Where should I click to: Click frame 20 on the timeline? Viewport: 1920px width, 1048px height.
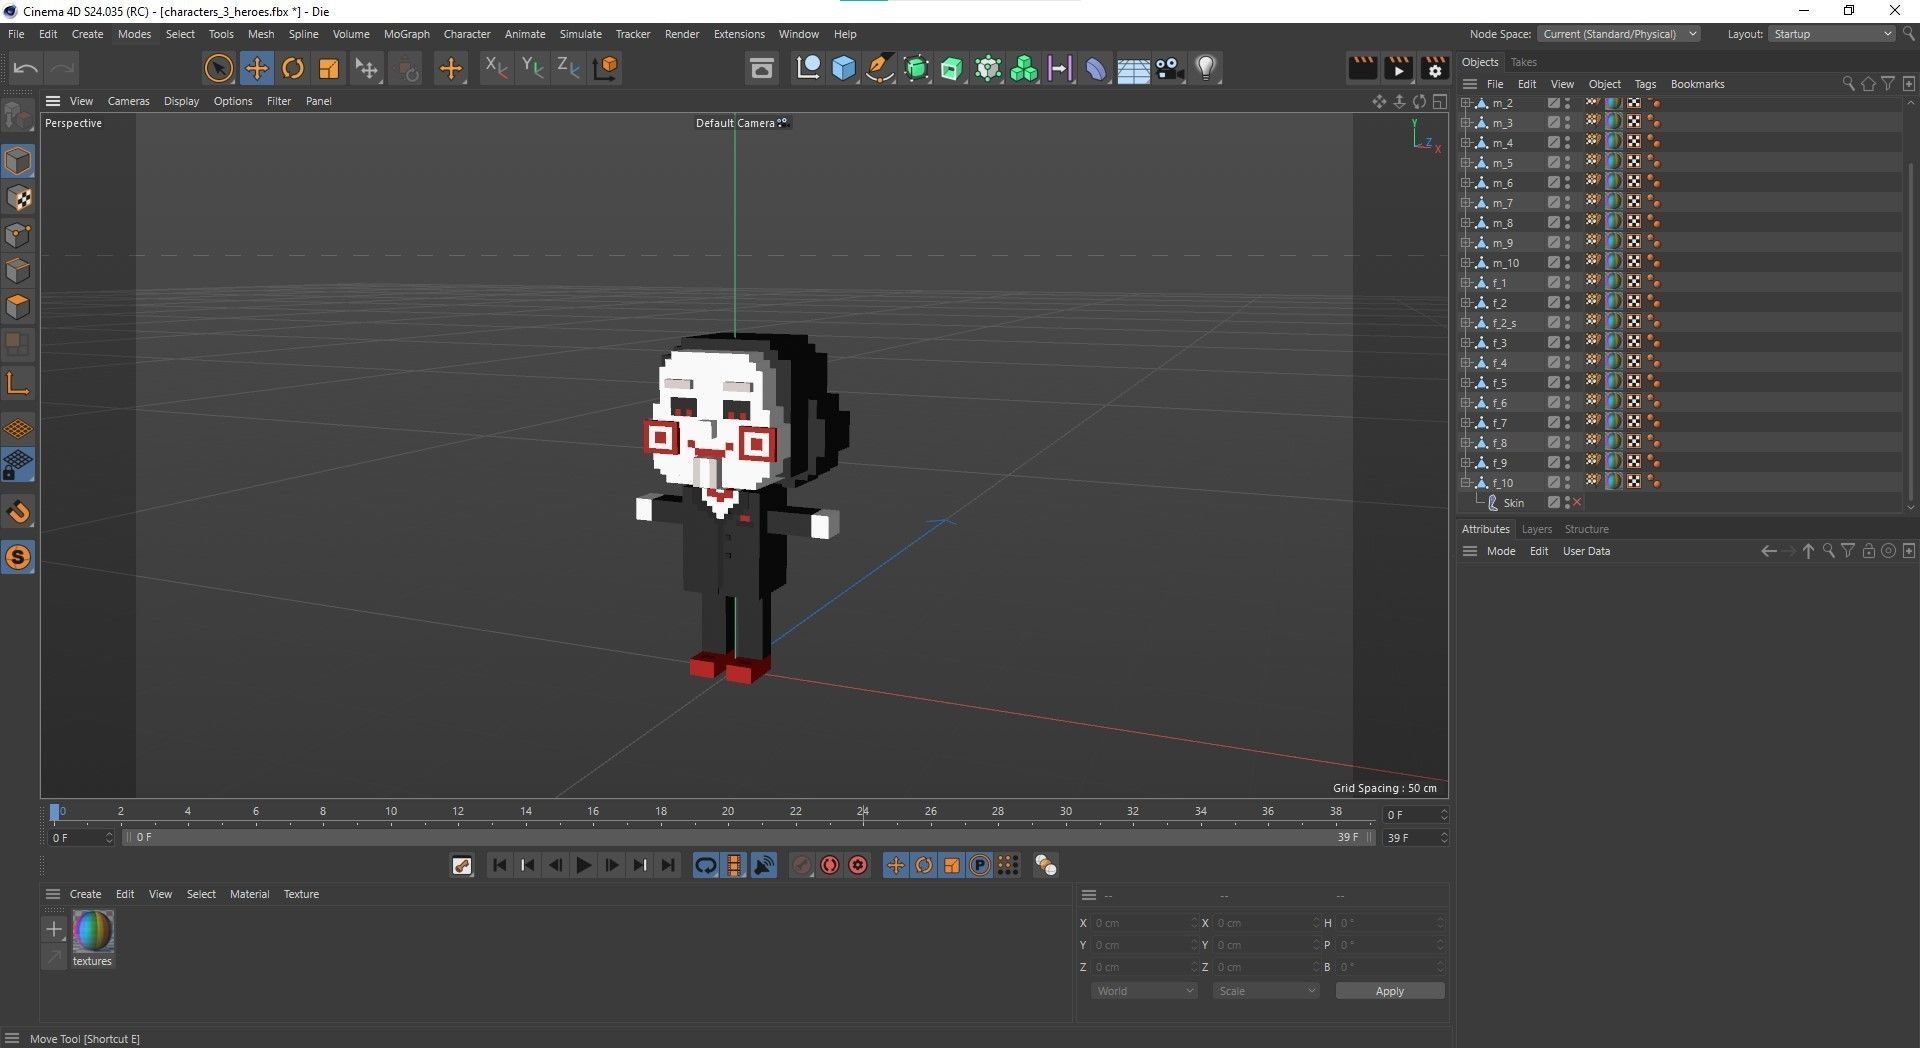coord(728,813)
